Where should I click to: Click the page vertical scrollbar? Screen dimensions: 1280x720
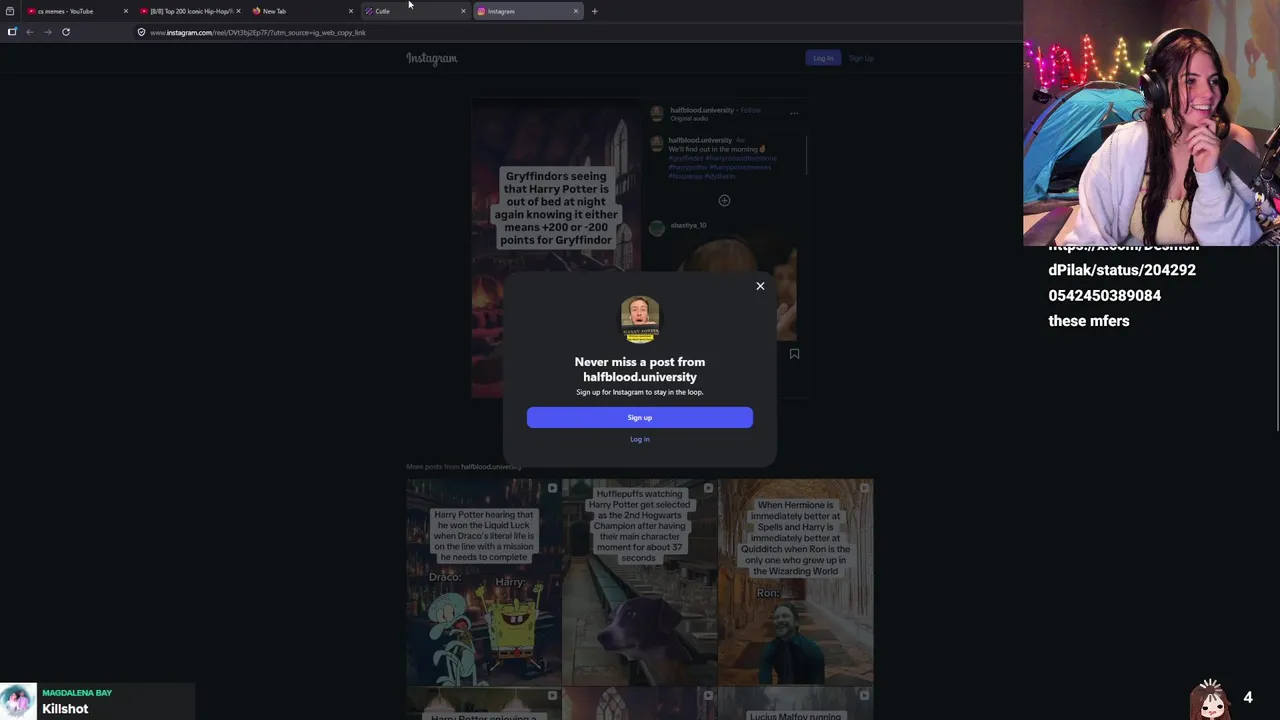[x=1277, y=340]
